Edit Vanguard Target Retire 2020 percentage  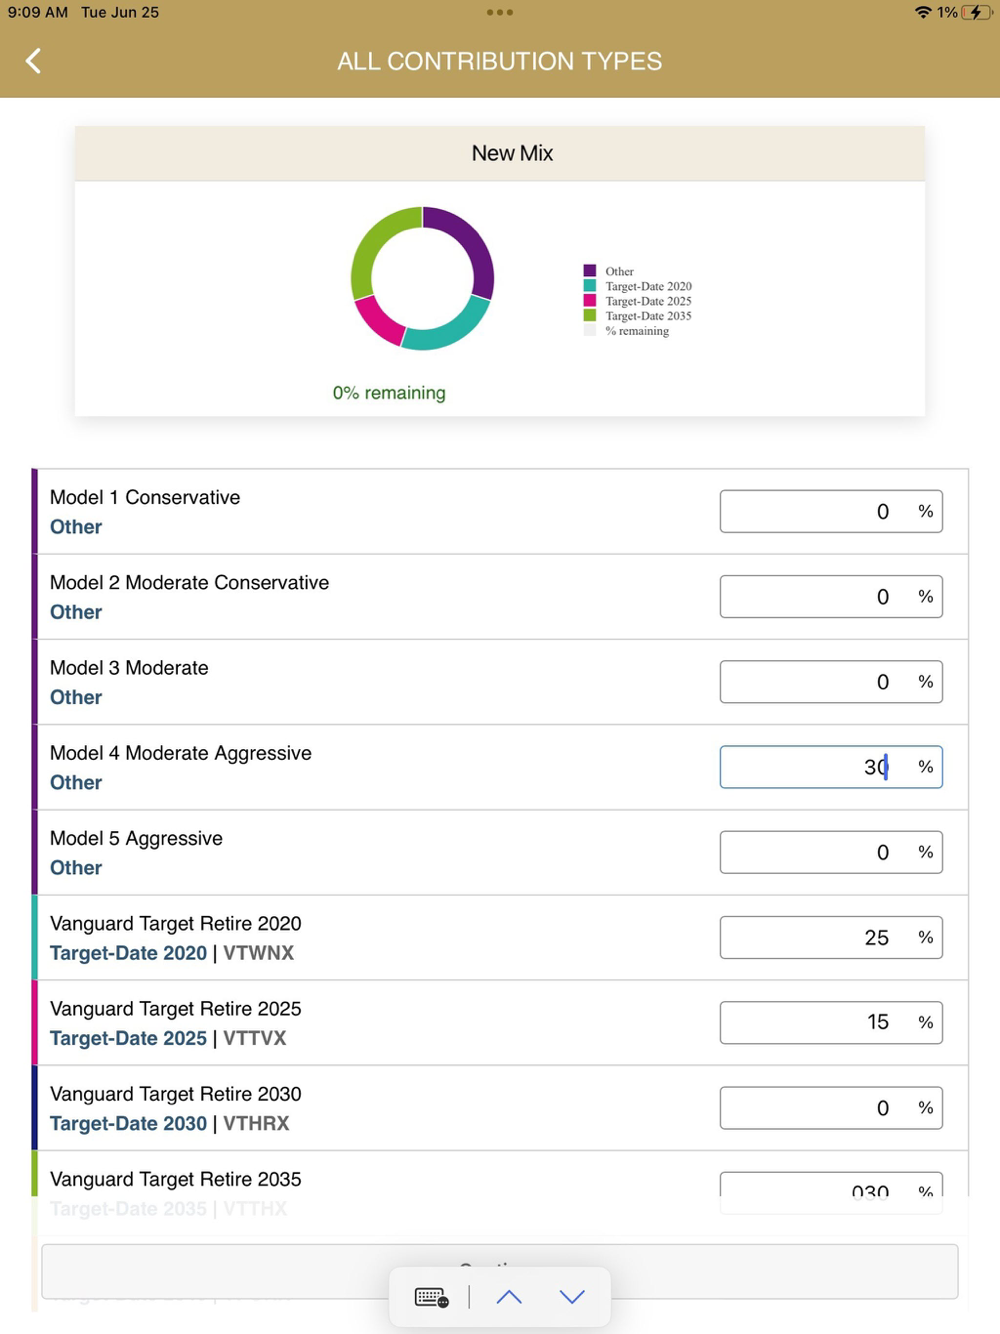click(x=830, y=938)
